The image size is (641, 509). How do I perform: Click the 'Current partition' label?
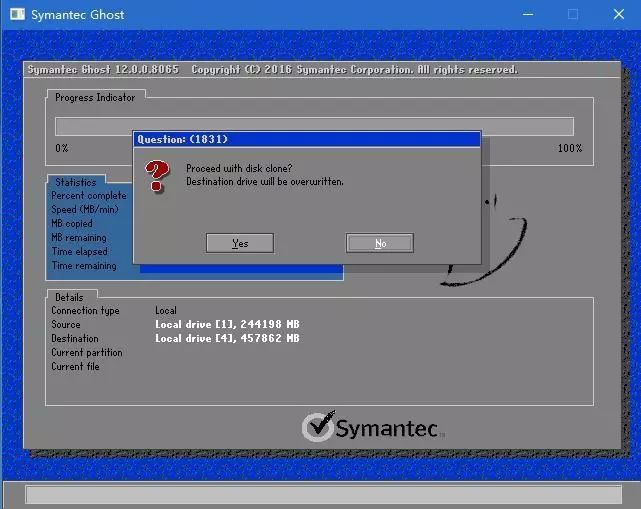click(87, 352)
